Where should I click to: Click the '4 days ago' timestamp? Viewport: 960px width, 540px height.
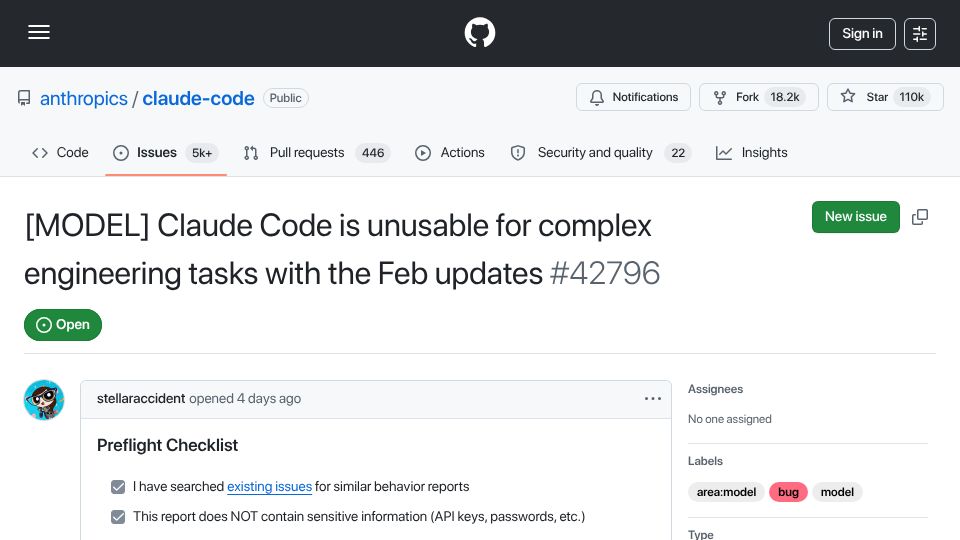269,399
